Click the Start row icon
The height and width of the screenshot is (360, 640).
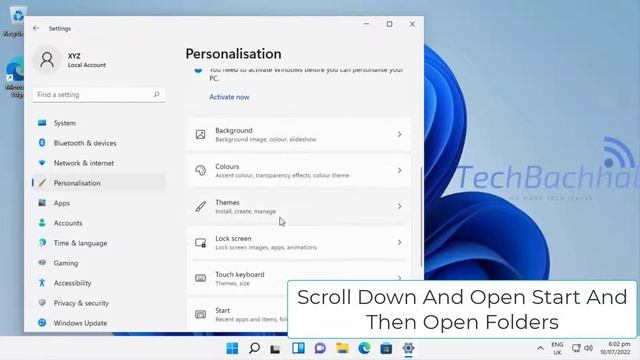tap(200, 314)
